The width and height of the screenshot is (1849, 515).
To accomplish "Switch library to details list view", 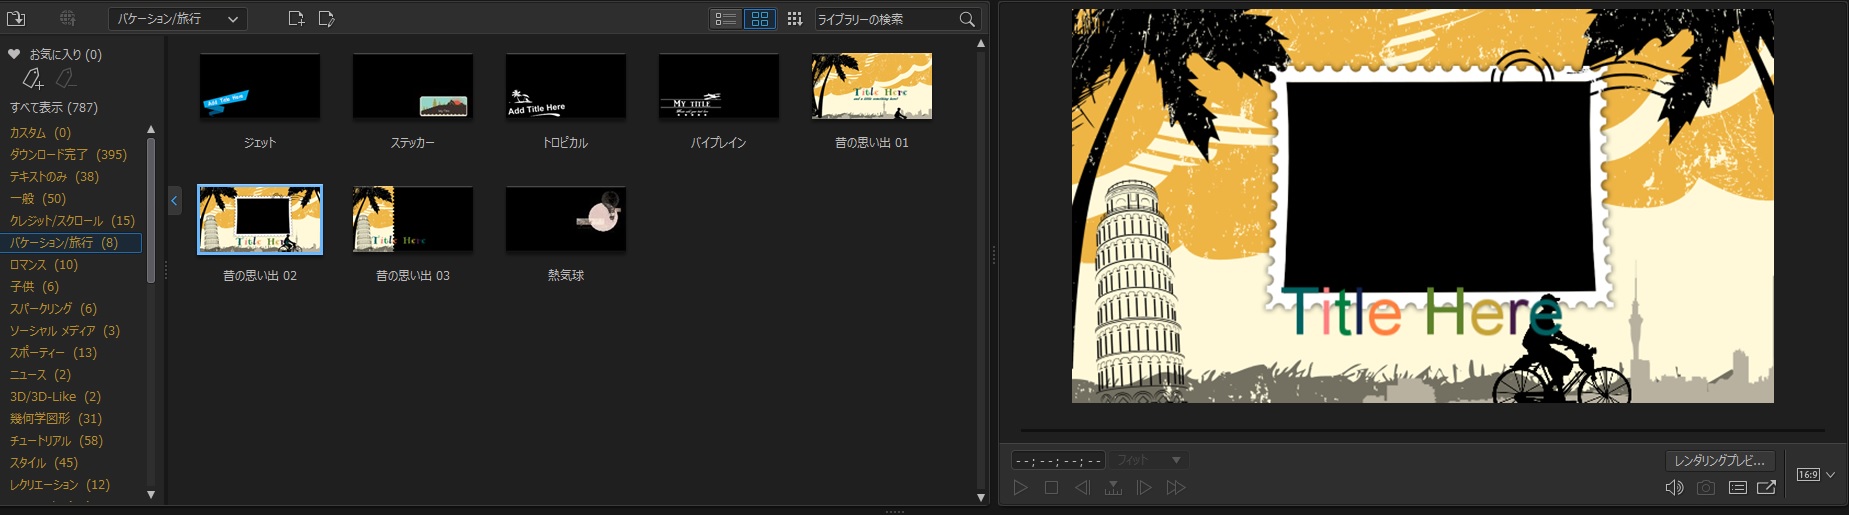I will (x=726, y=19).
